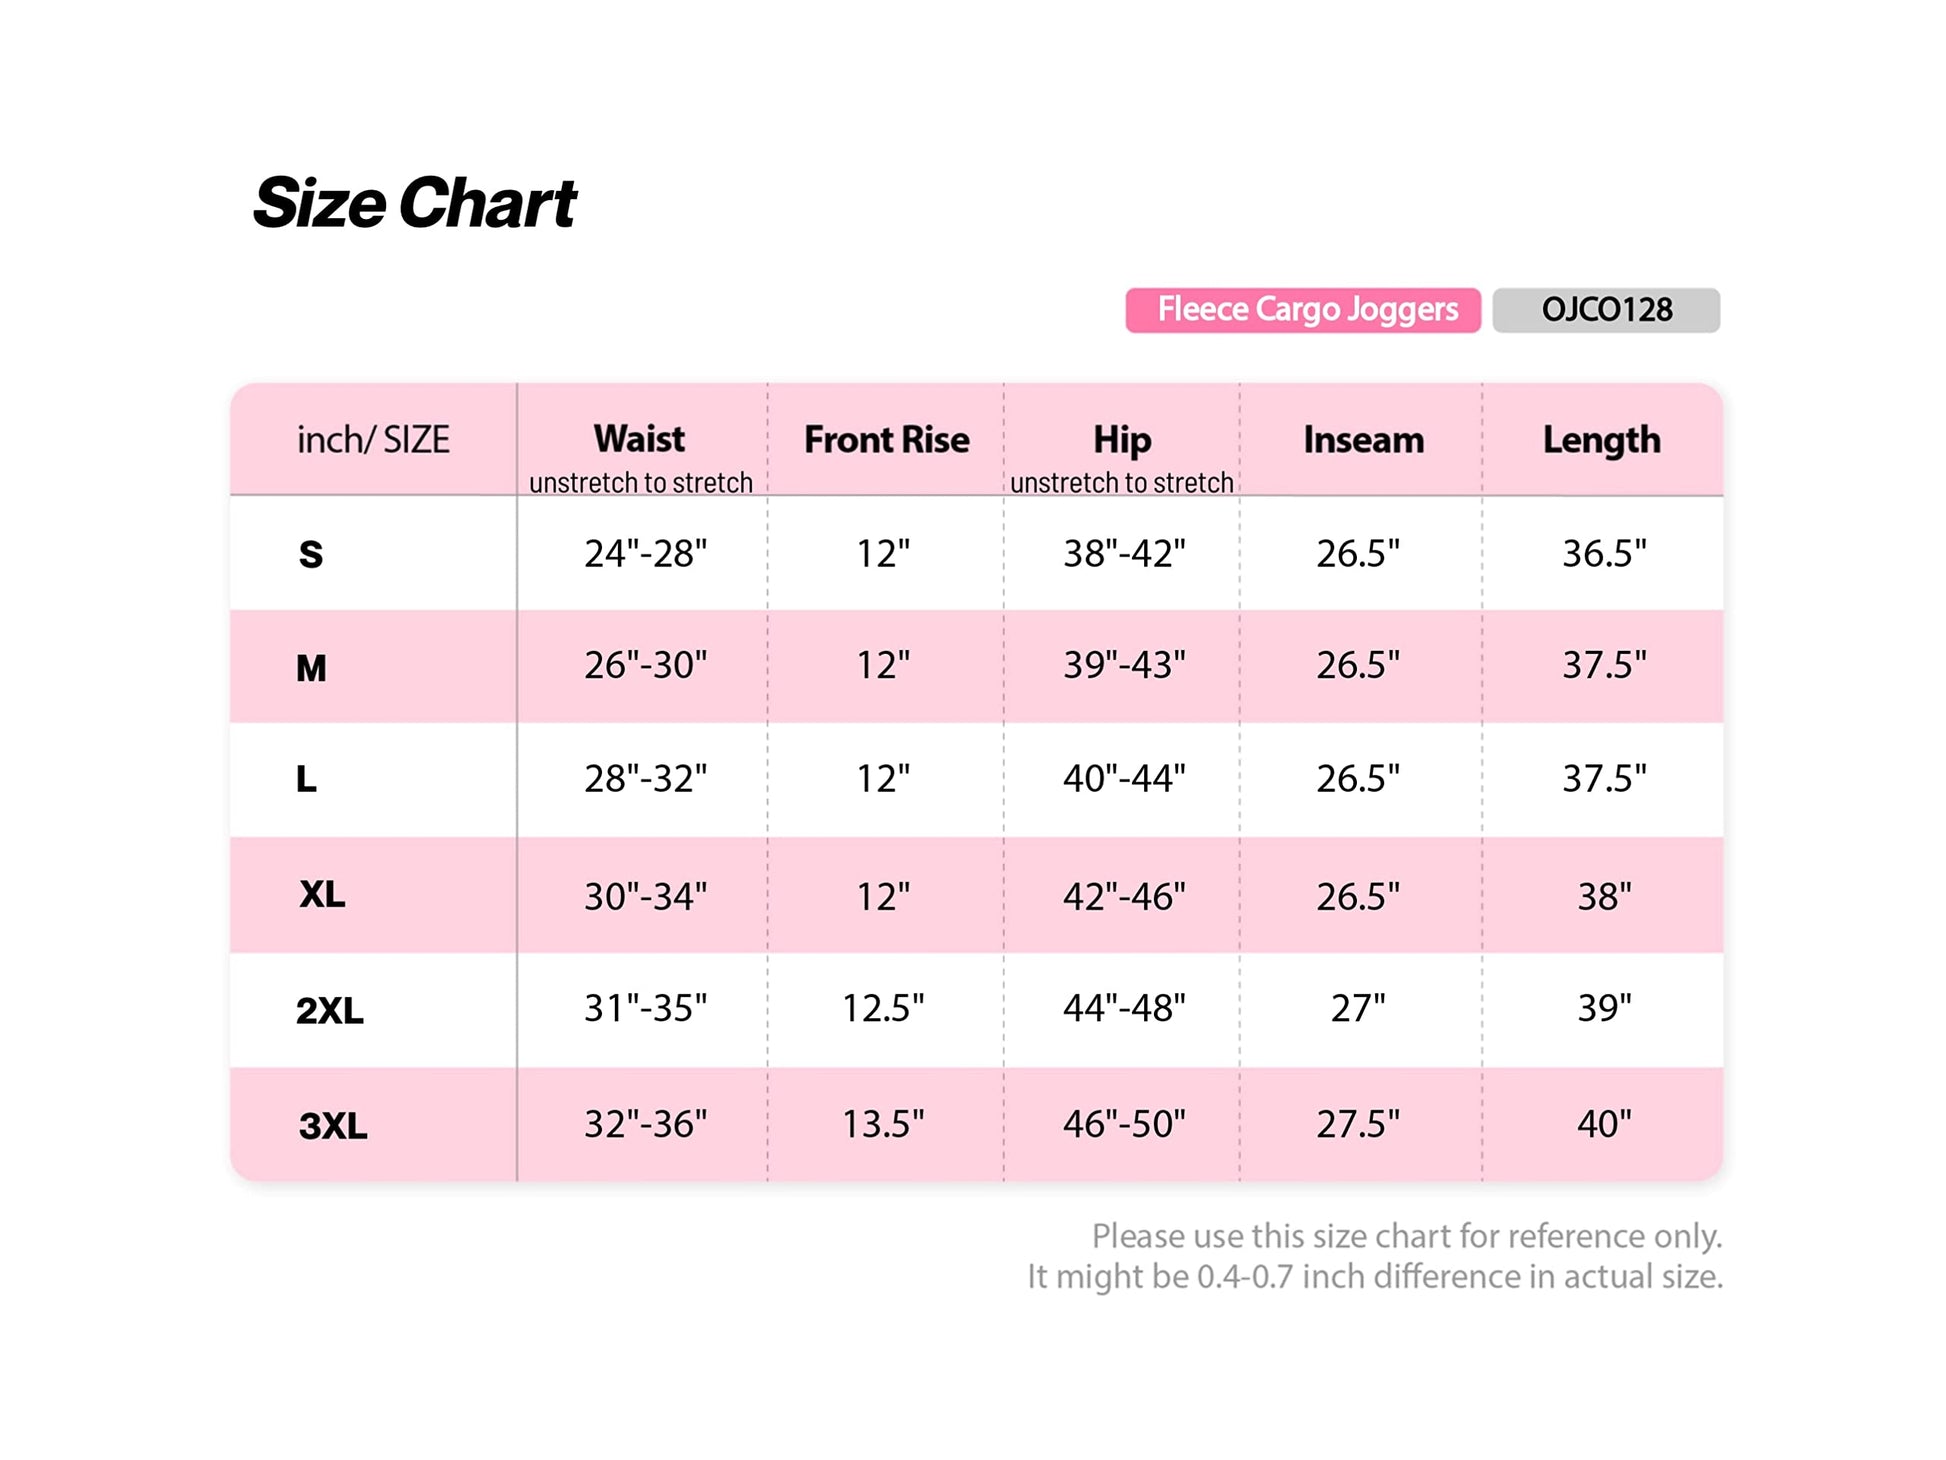The width and height of the screenshot is (1946, 1460).
Task: Select the XL size row label
Action: point(322,894)
